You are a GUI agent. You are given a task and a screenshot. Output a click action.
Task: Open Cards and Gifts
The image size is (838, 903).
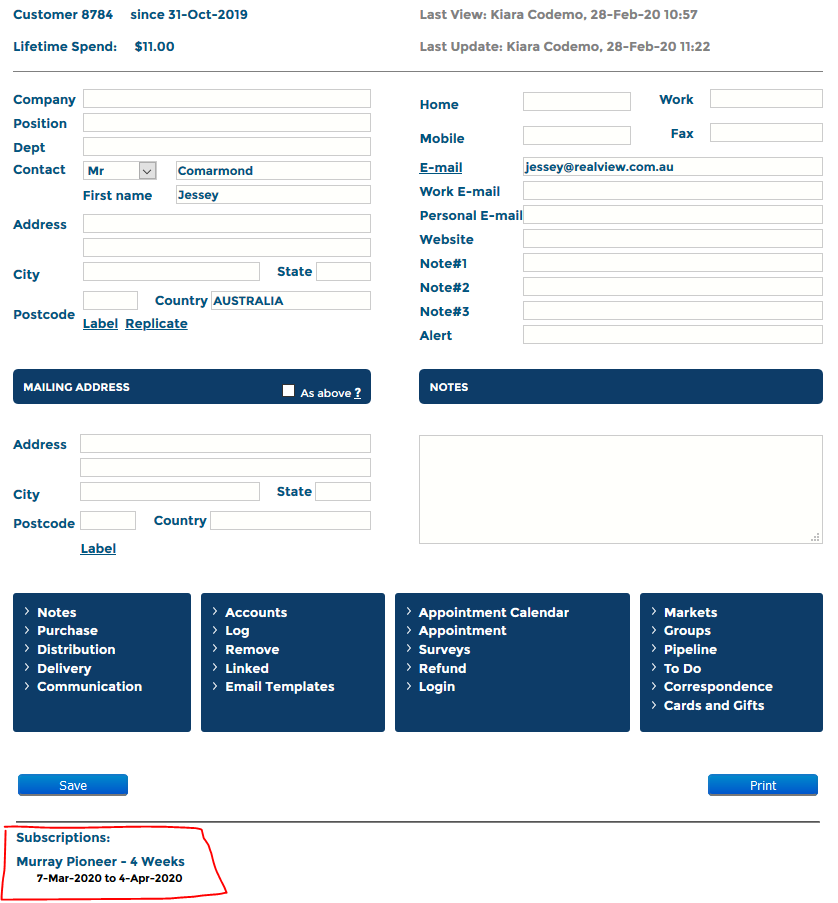click(x=714, y=705)
